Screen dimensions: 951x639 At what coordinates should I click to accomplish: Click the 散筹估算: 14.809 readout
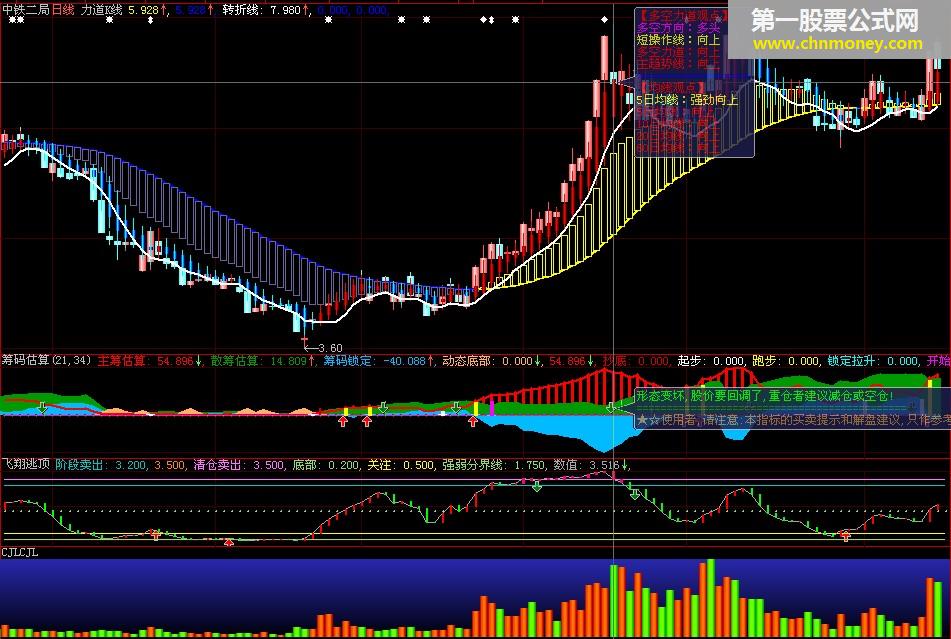click(x=262, y=361)
